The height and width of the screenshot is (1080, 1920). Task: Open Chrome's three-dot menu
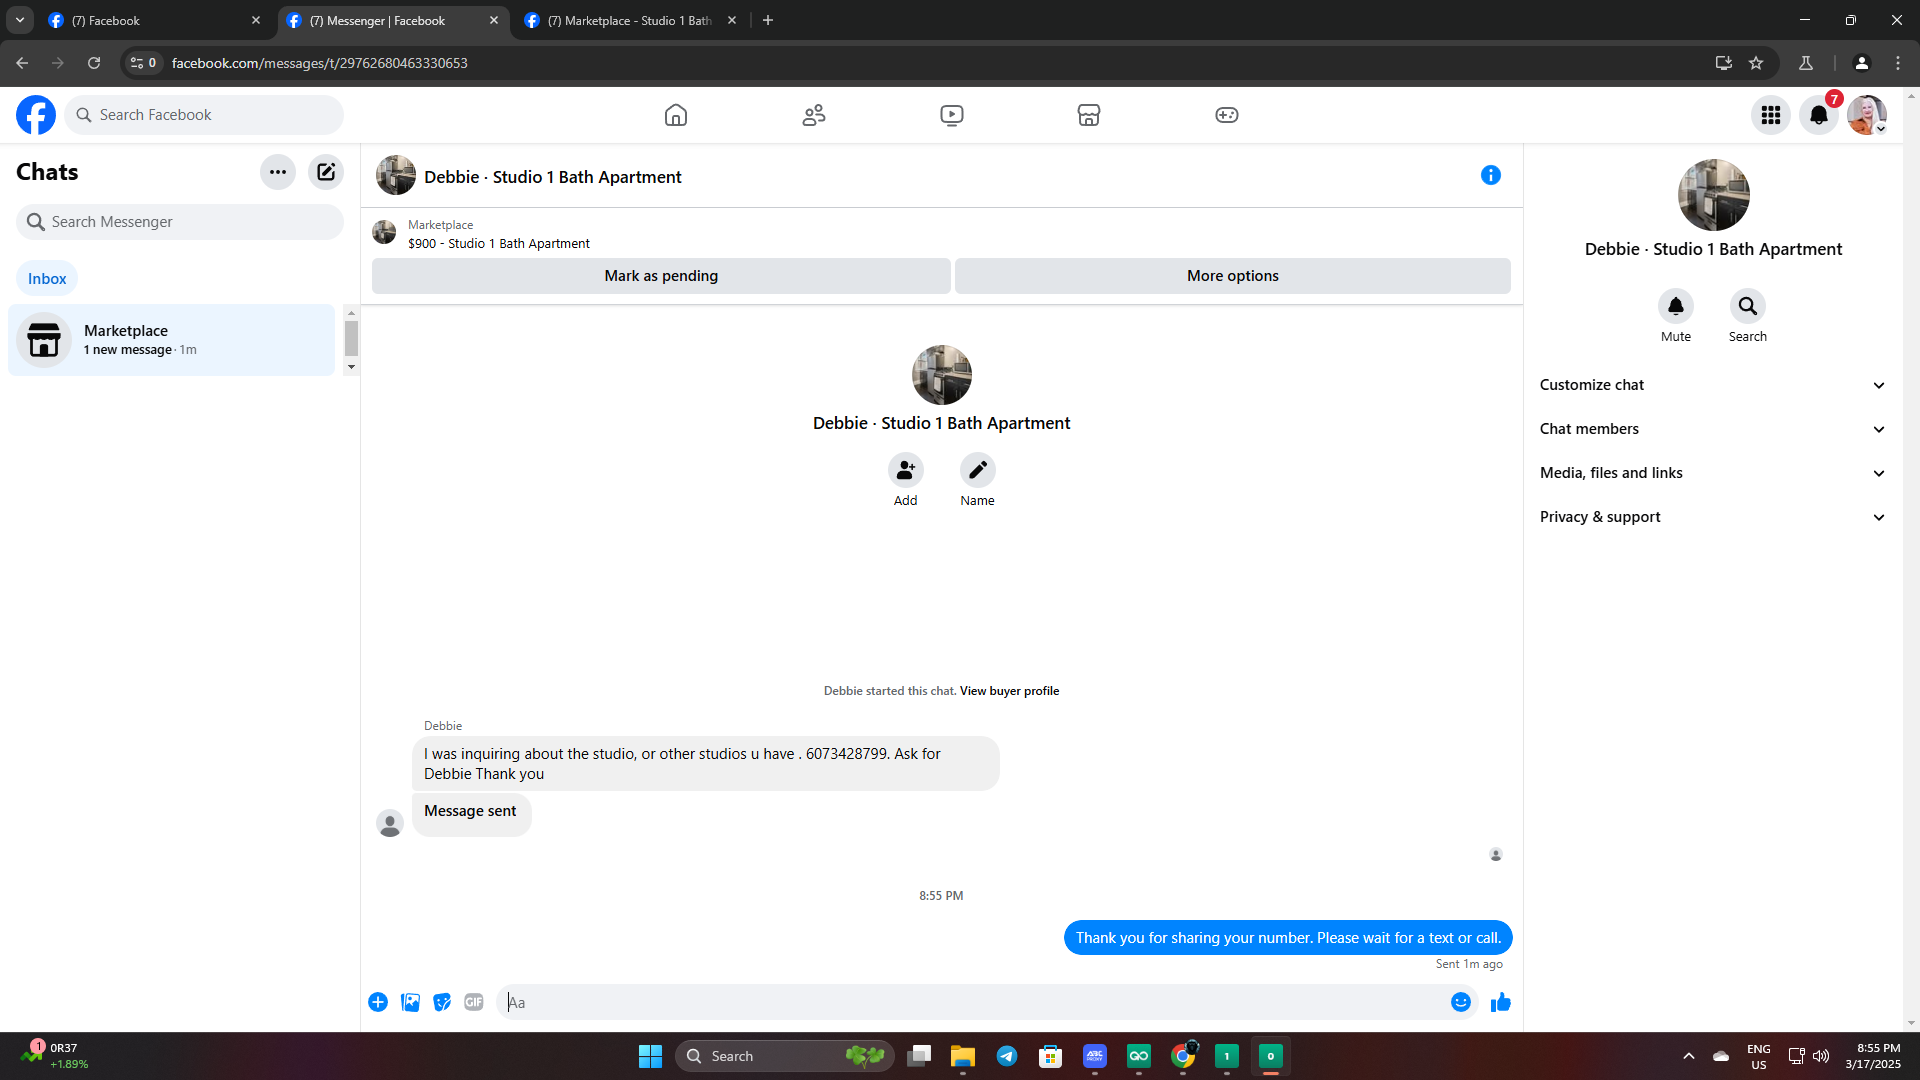[1898, 63]
